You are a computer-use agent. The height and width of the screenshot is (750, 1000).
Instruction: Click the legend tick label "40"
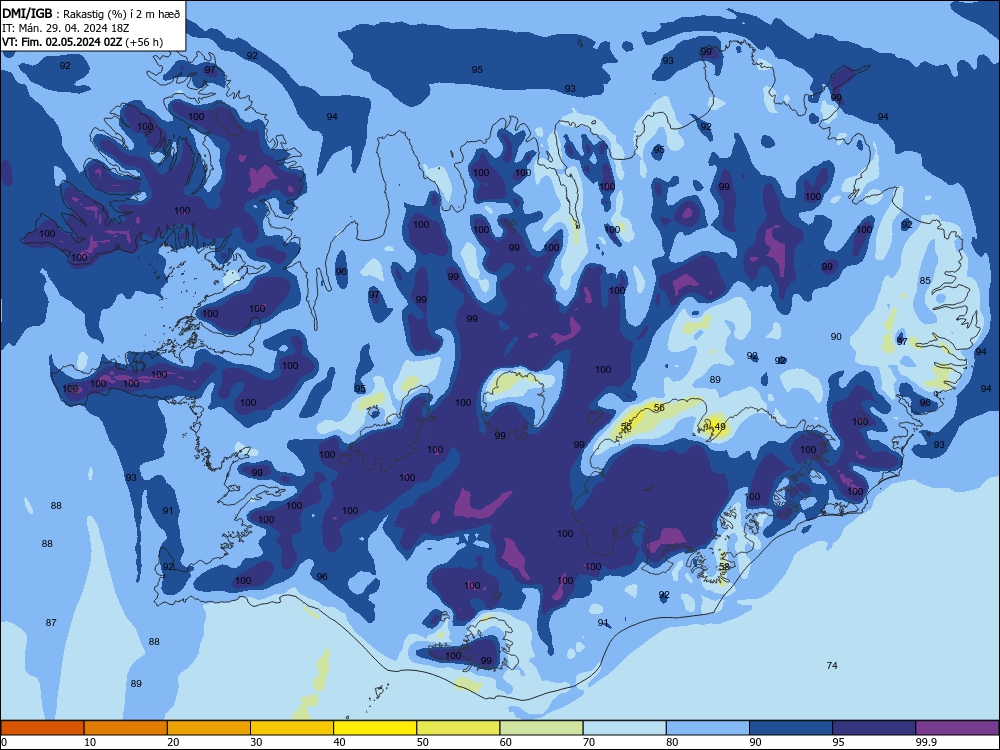click(x=339, y=742)
